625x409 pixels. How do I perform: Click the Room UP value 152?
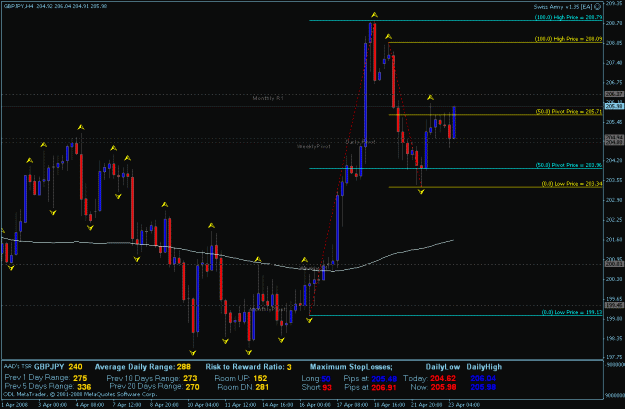point(260,378)
